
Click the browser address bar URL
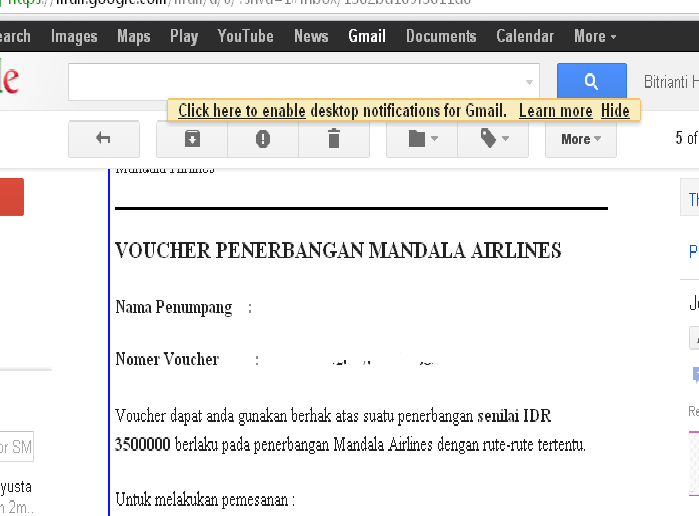tap(236, 2)
